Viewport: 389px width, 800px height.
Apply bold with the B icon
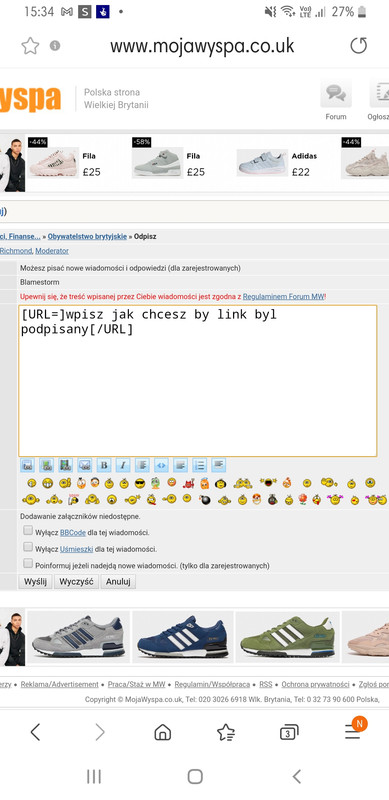click(x=104, y=465)
